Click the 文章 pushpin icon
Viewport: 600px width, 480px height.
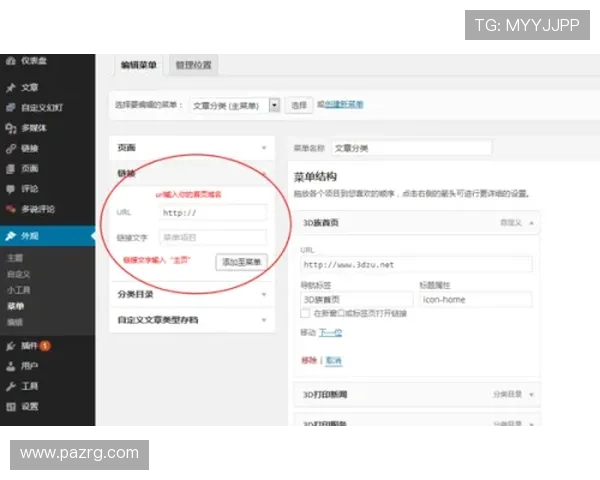(11, 88)
